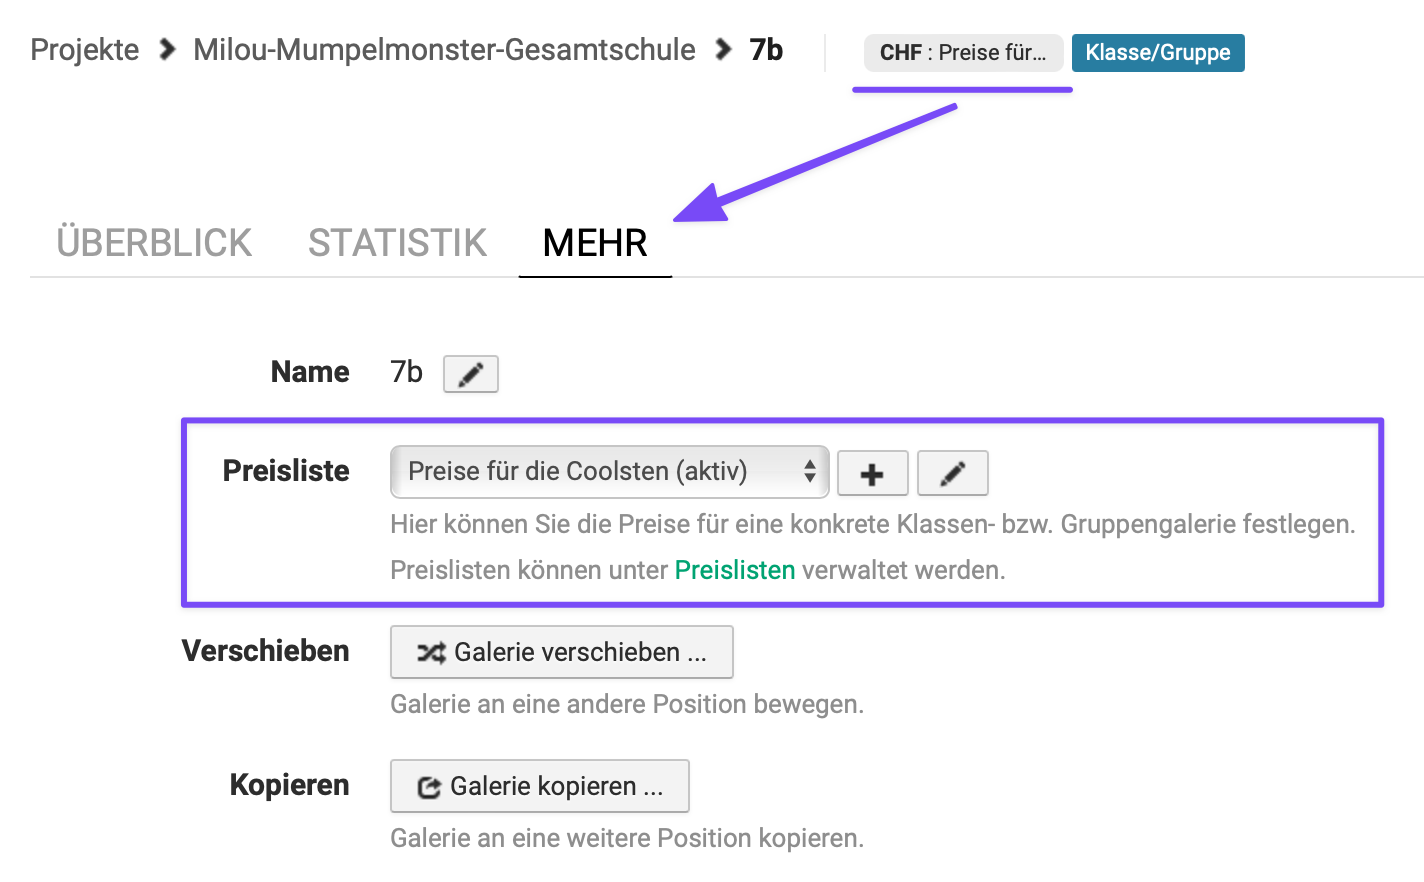Add a new Preisliste with the plus icon
Screen dimensions: 1424x882
coord(872,473)
